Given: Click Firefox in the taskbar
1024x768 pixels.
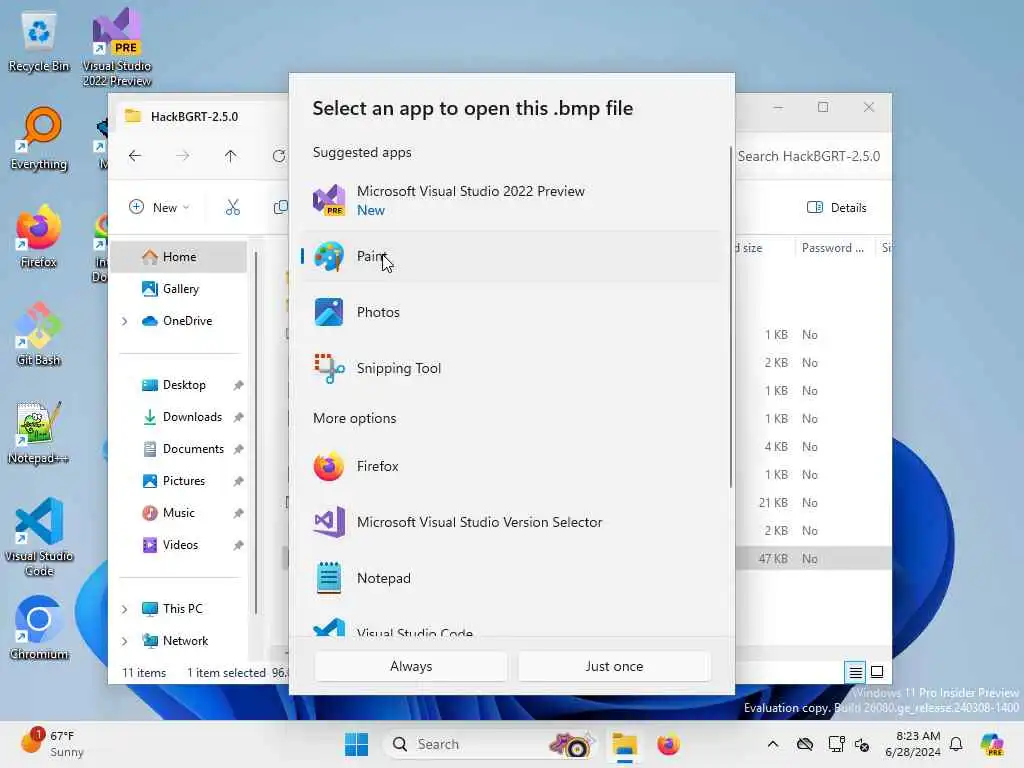Looking at the screenshot, I should 668,744.
